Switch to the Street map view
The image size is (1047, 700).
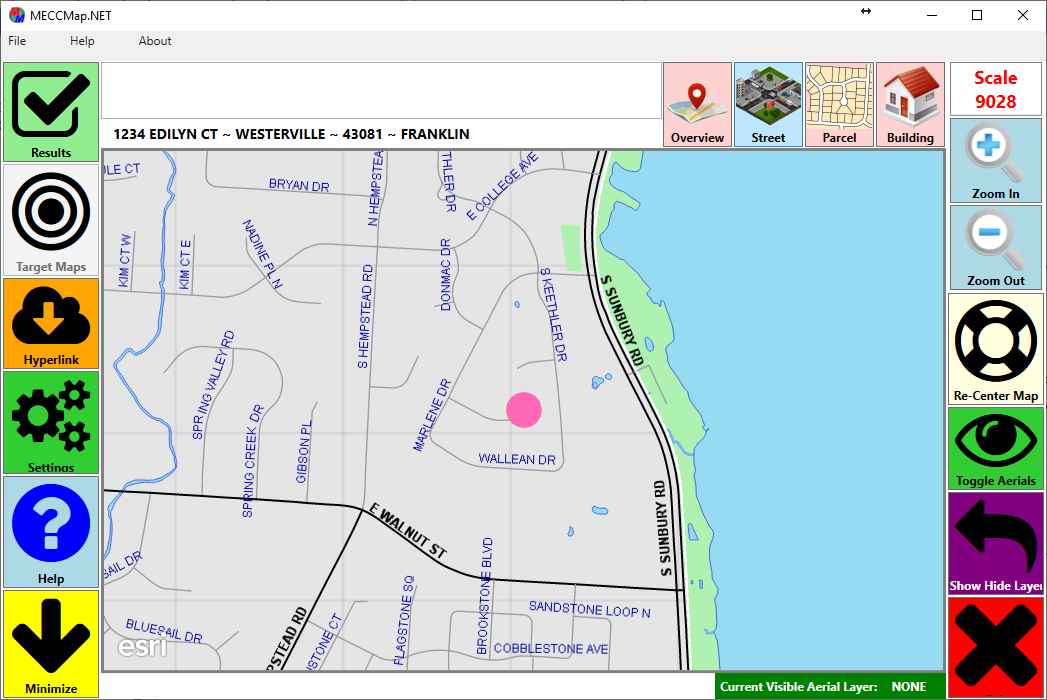pyautogui.click(x=768, y=105)
